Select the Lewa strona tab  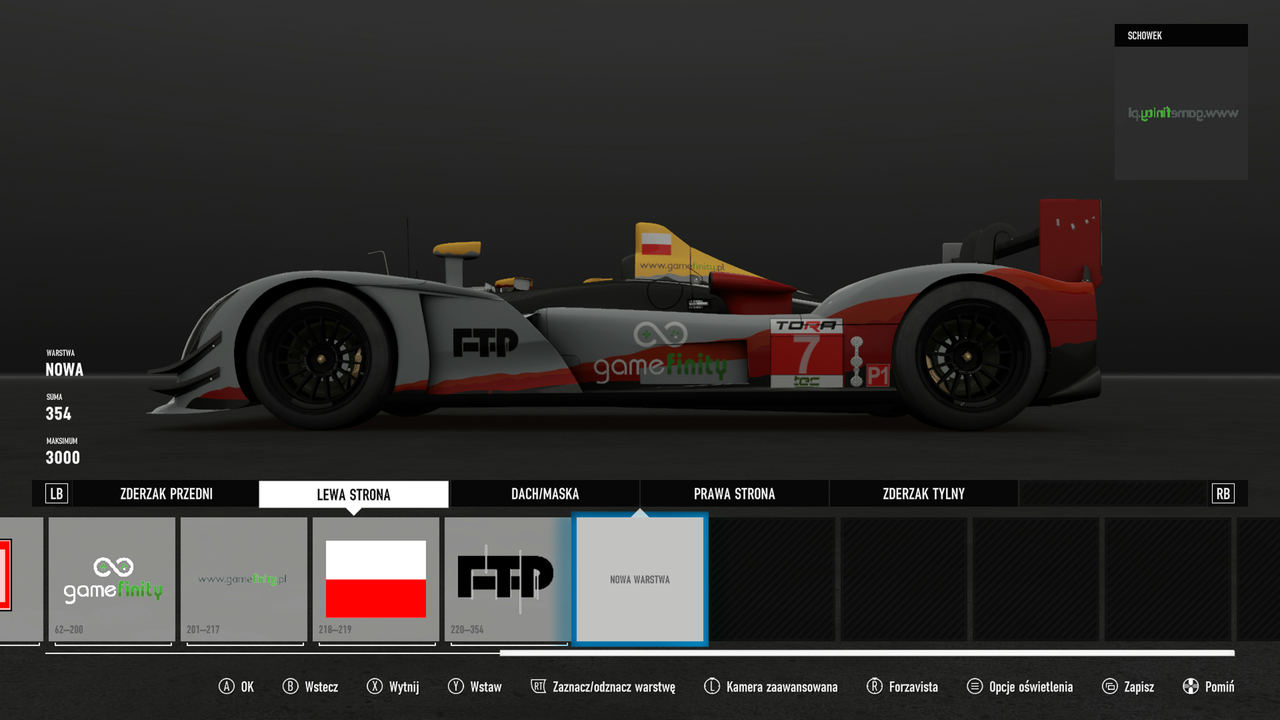point(354,494)
